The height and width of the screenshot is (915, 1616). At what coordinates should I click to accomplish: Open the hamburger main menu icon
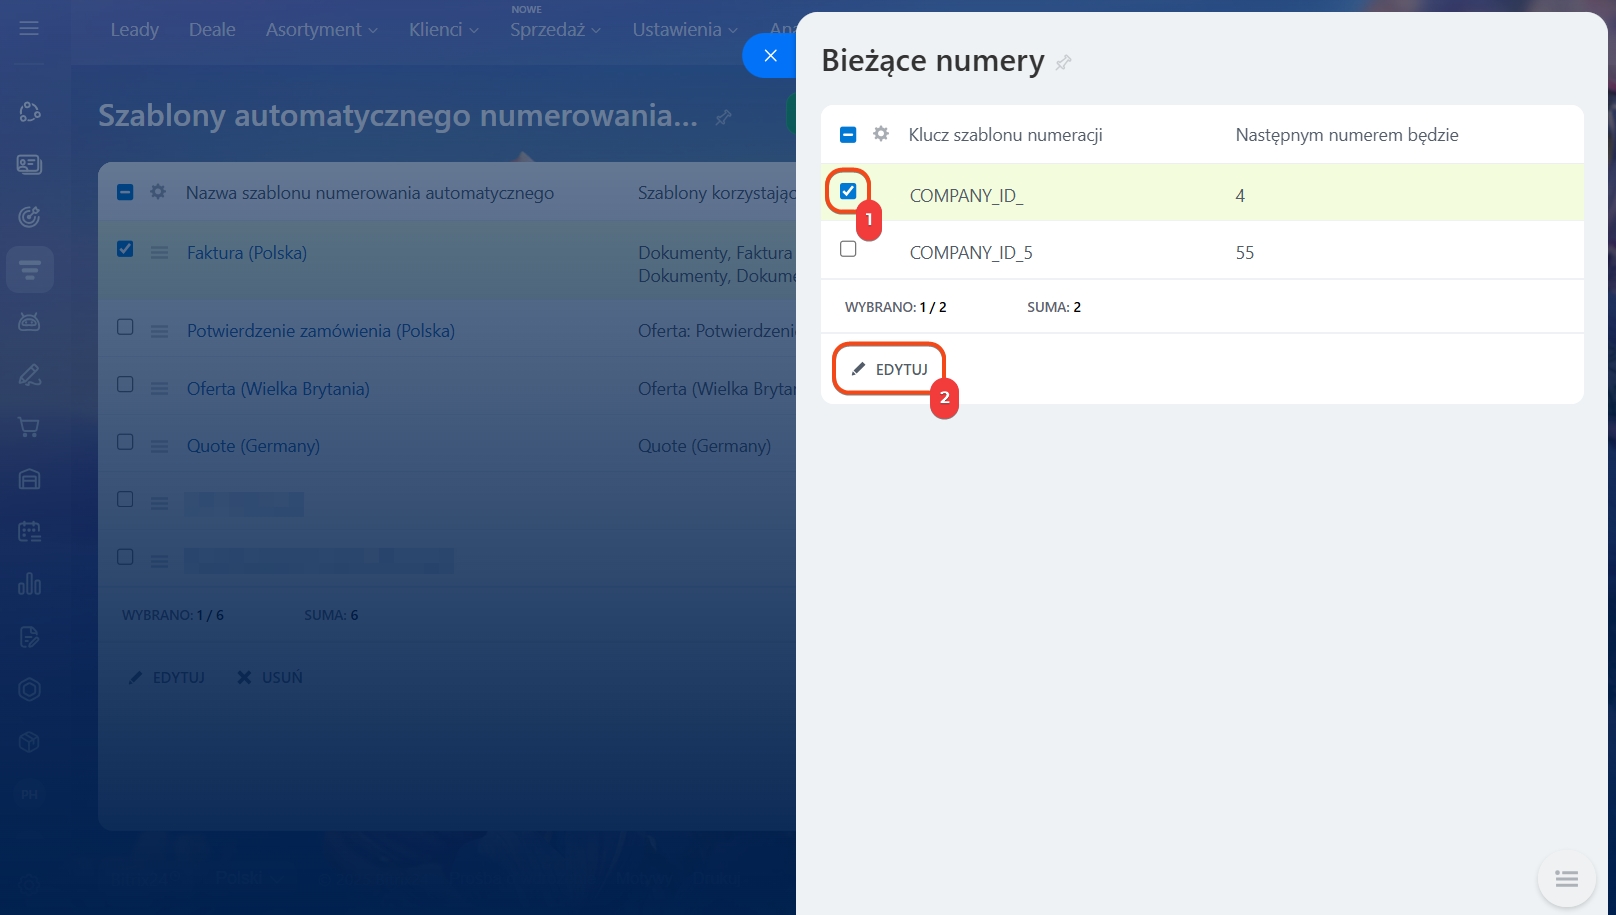(29, 28)
